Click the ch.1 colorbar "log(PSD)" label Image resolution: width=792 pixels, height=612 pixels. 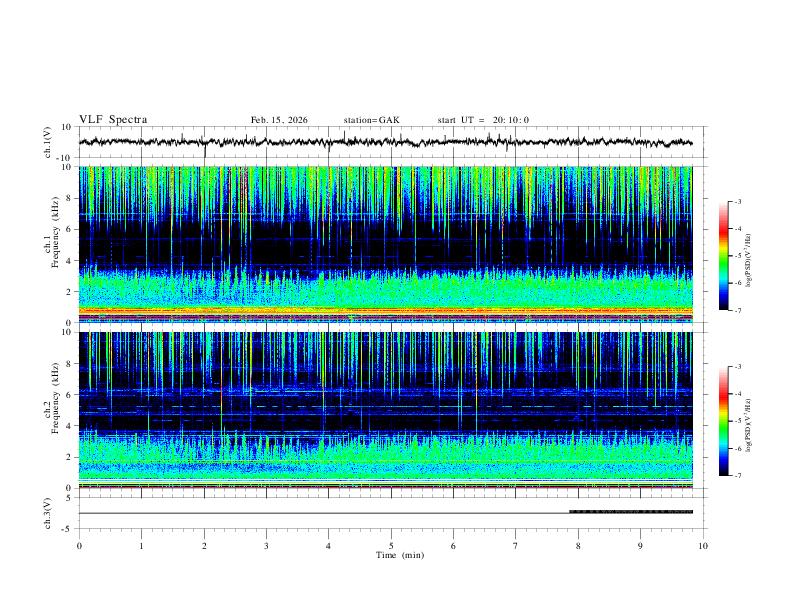click(748, 261)
